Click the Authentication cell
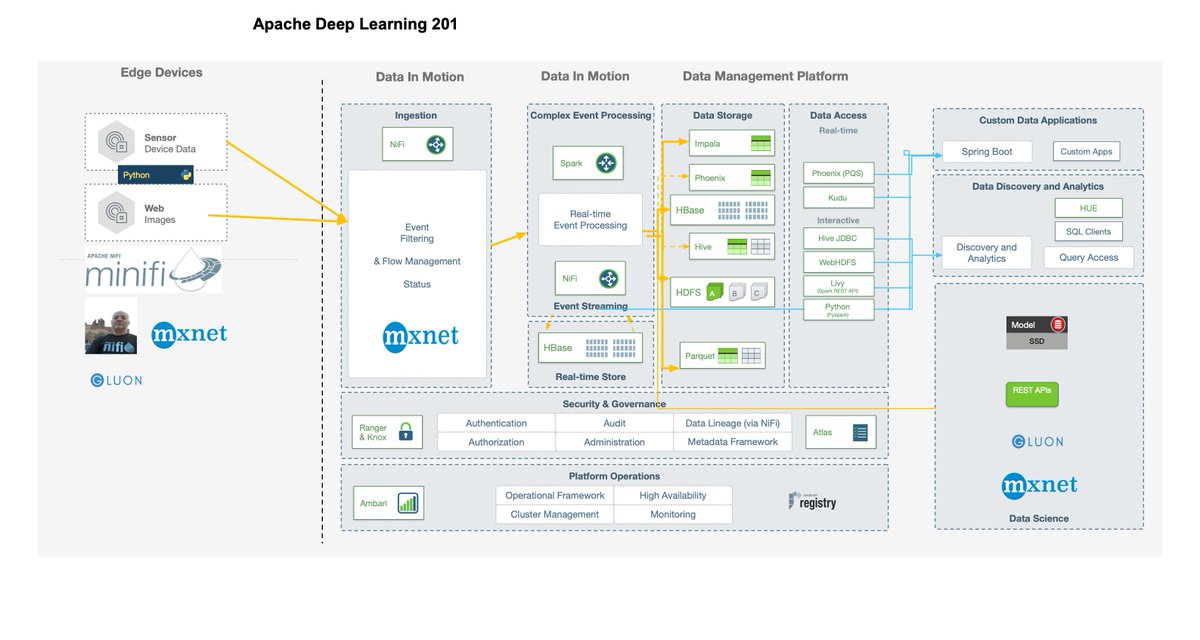 point(496,423)
